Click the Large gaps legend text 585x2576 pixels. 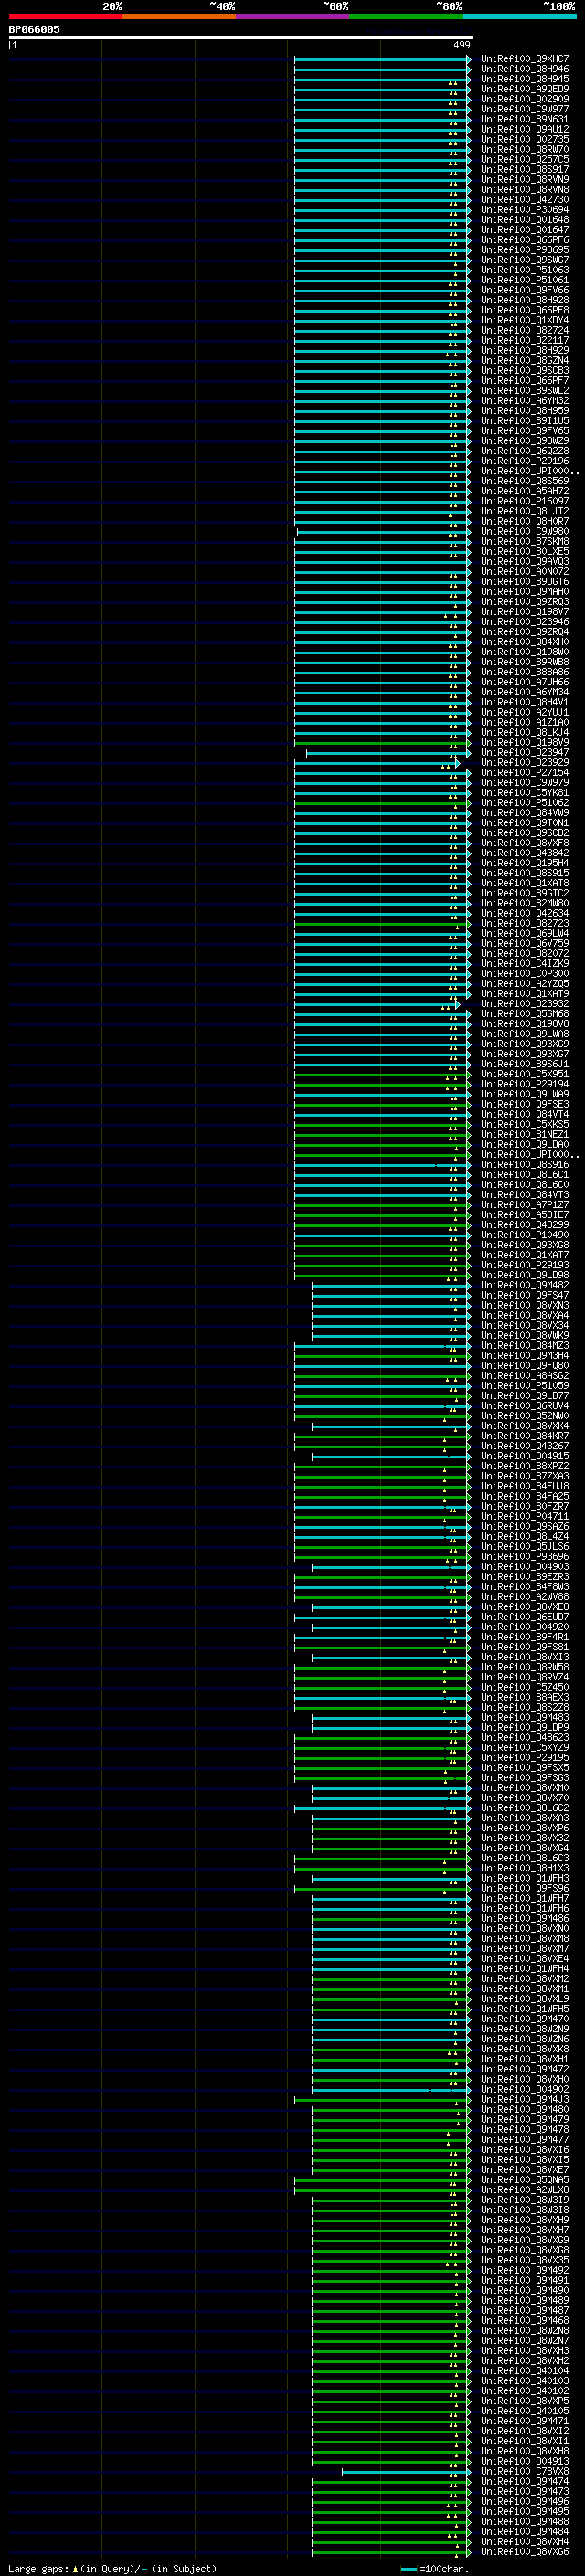(x=39, y=2569)
